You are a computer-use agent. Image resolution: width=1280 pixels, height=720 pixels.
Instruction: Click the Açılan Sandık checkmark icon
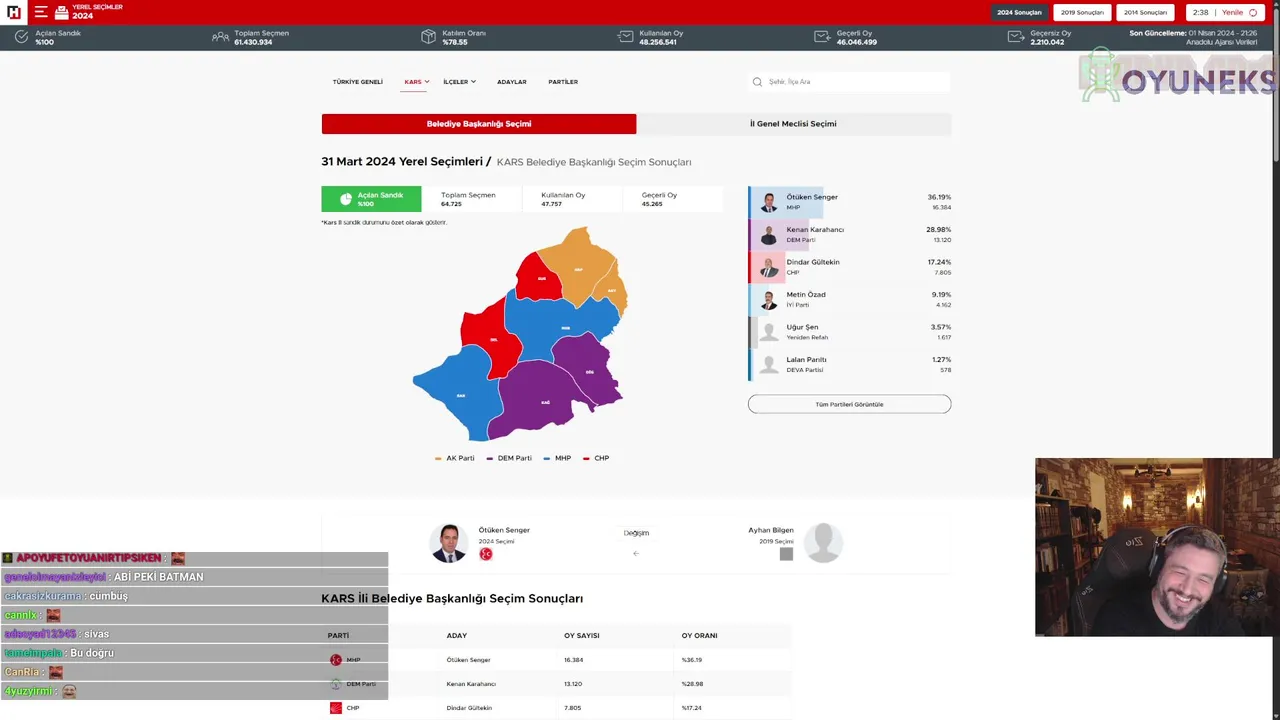click(22, 37)
